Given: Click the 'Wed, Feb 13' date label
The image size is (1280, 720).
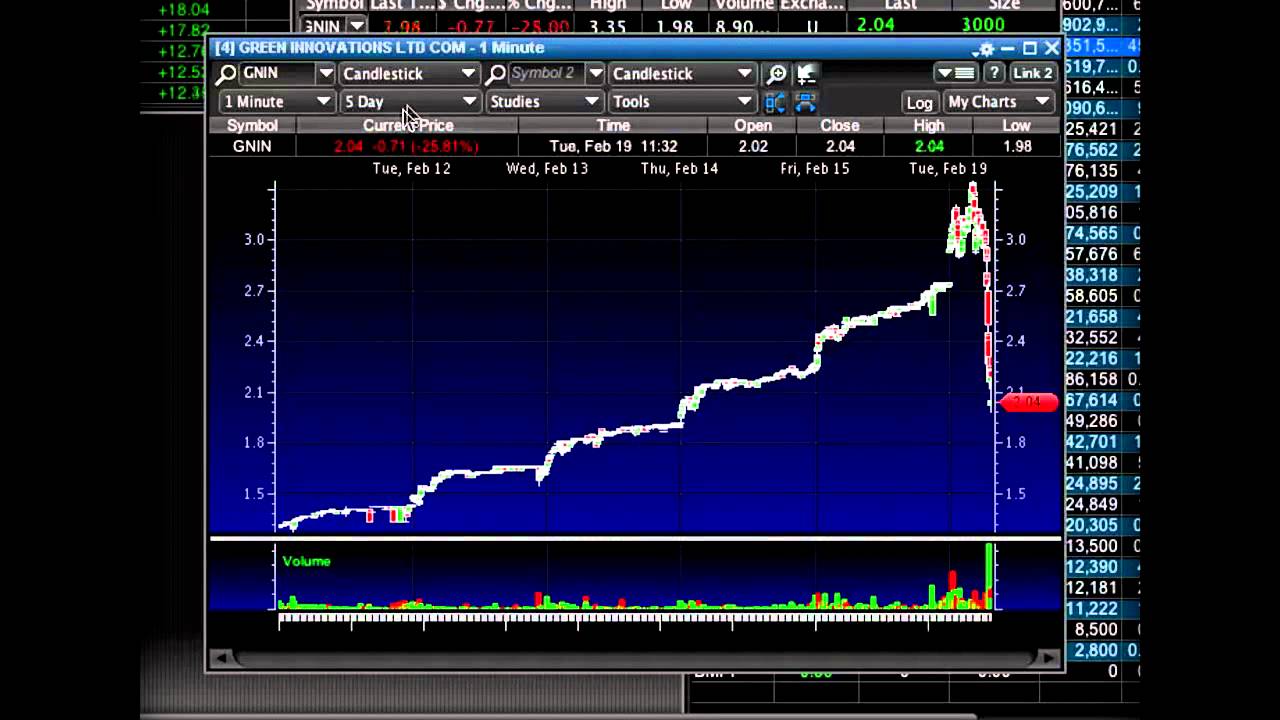Looking at the screenshot, I should [x=546, y=168].
